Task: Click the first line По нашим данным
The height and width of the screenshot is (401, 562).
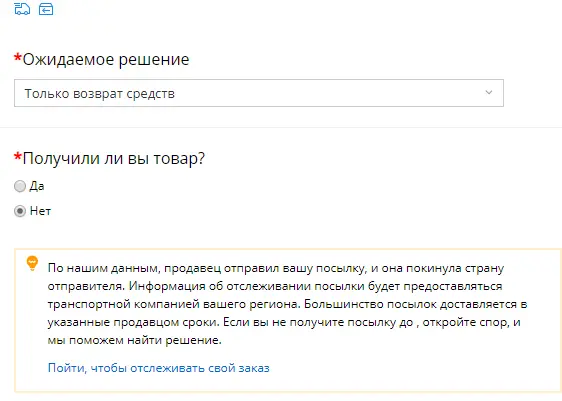Action: pyautogui.click(x=276, y=268)
